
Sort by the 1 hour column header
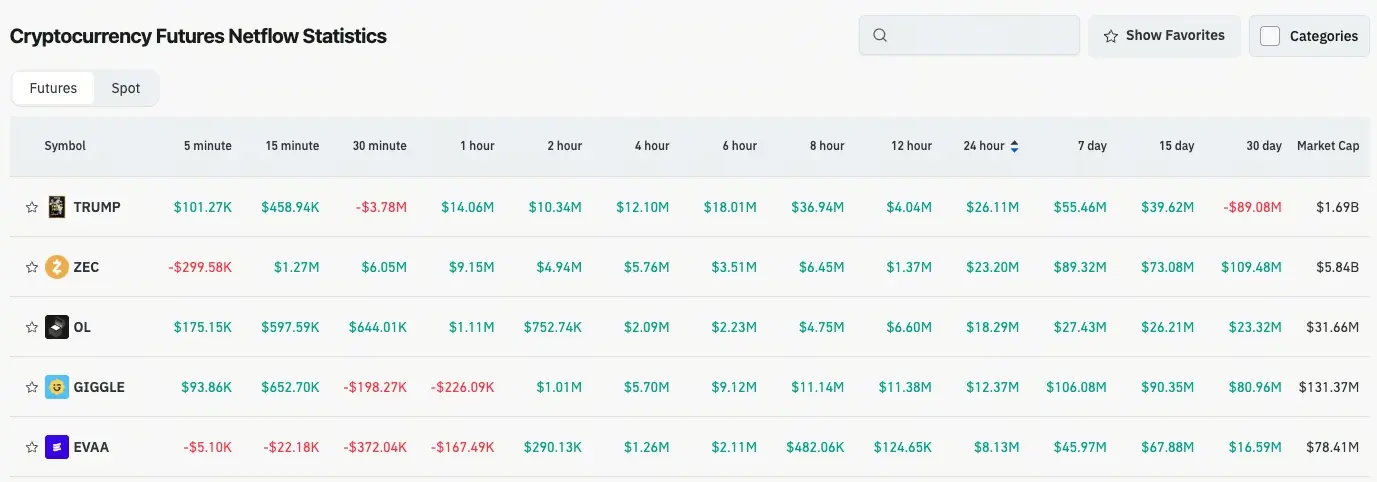click(x=477, y=146)
